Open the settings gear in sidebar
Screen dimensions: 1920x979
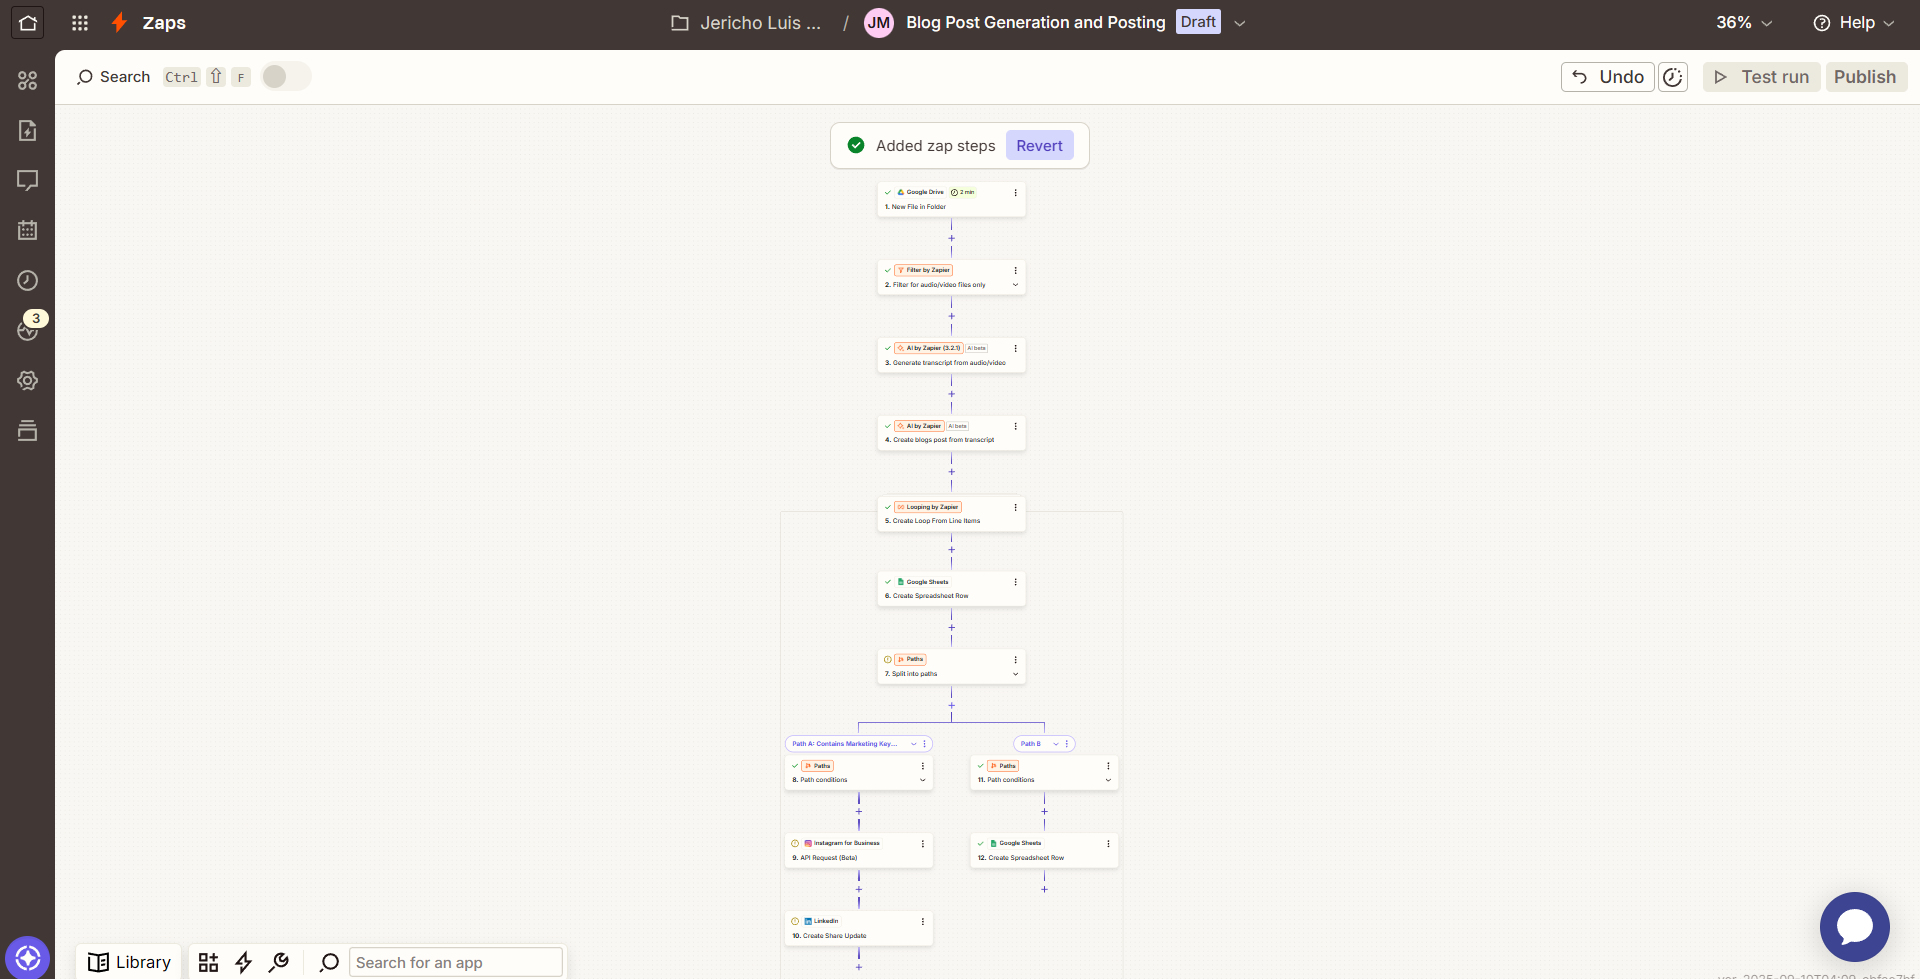coord(27,381)
